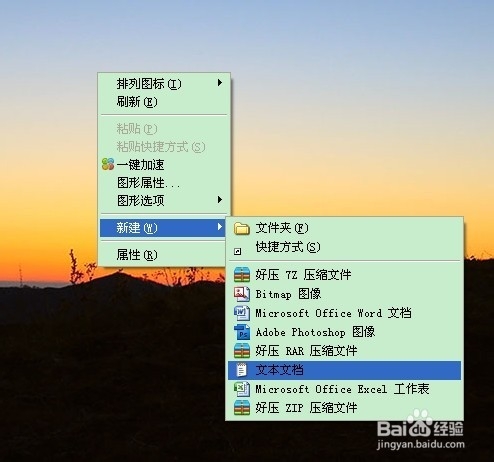The height and width of the screenshot is (462, 494).
Task: Click the Excel worksheet icon
Action: pos(242,389)
